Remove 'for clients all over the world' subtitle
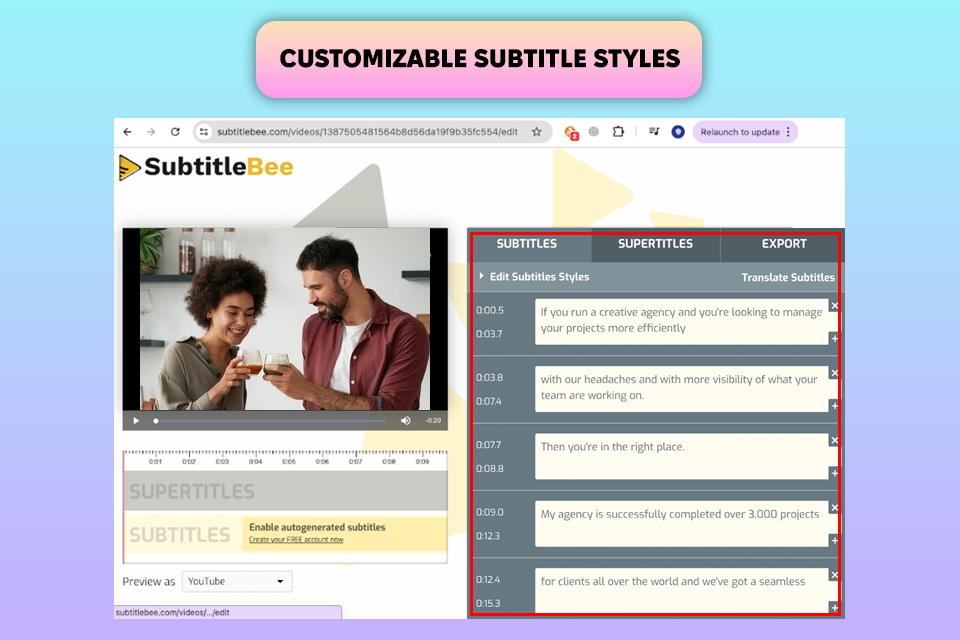Screen dimensions: 960x640 coord(834,574)
